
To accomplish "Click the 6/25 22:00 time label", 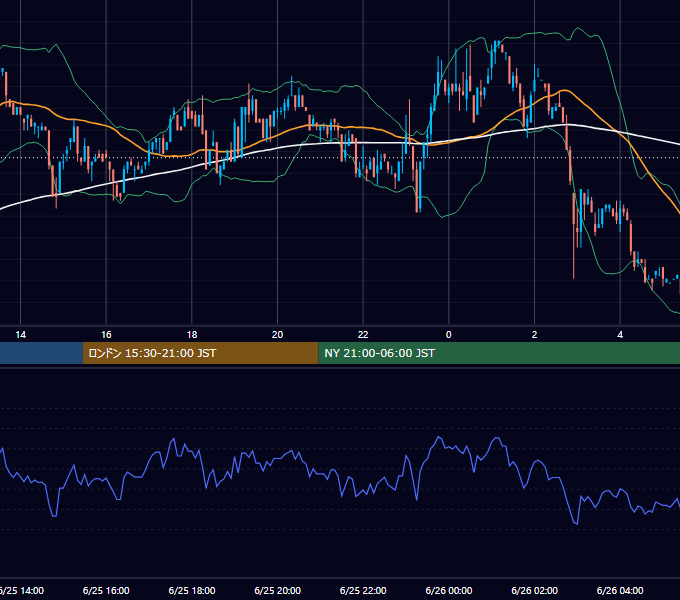I will 363,590.
